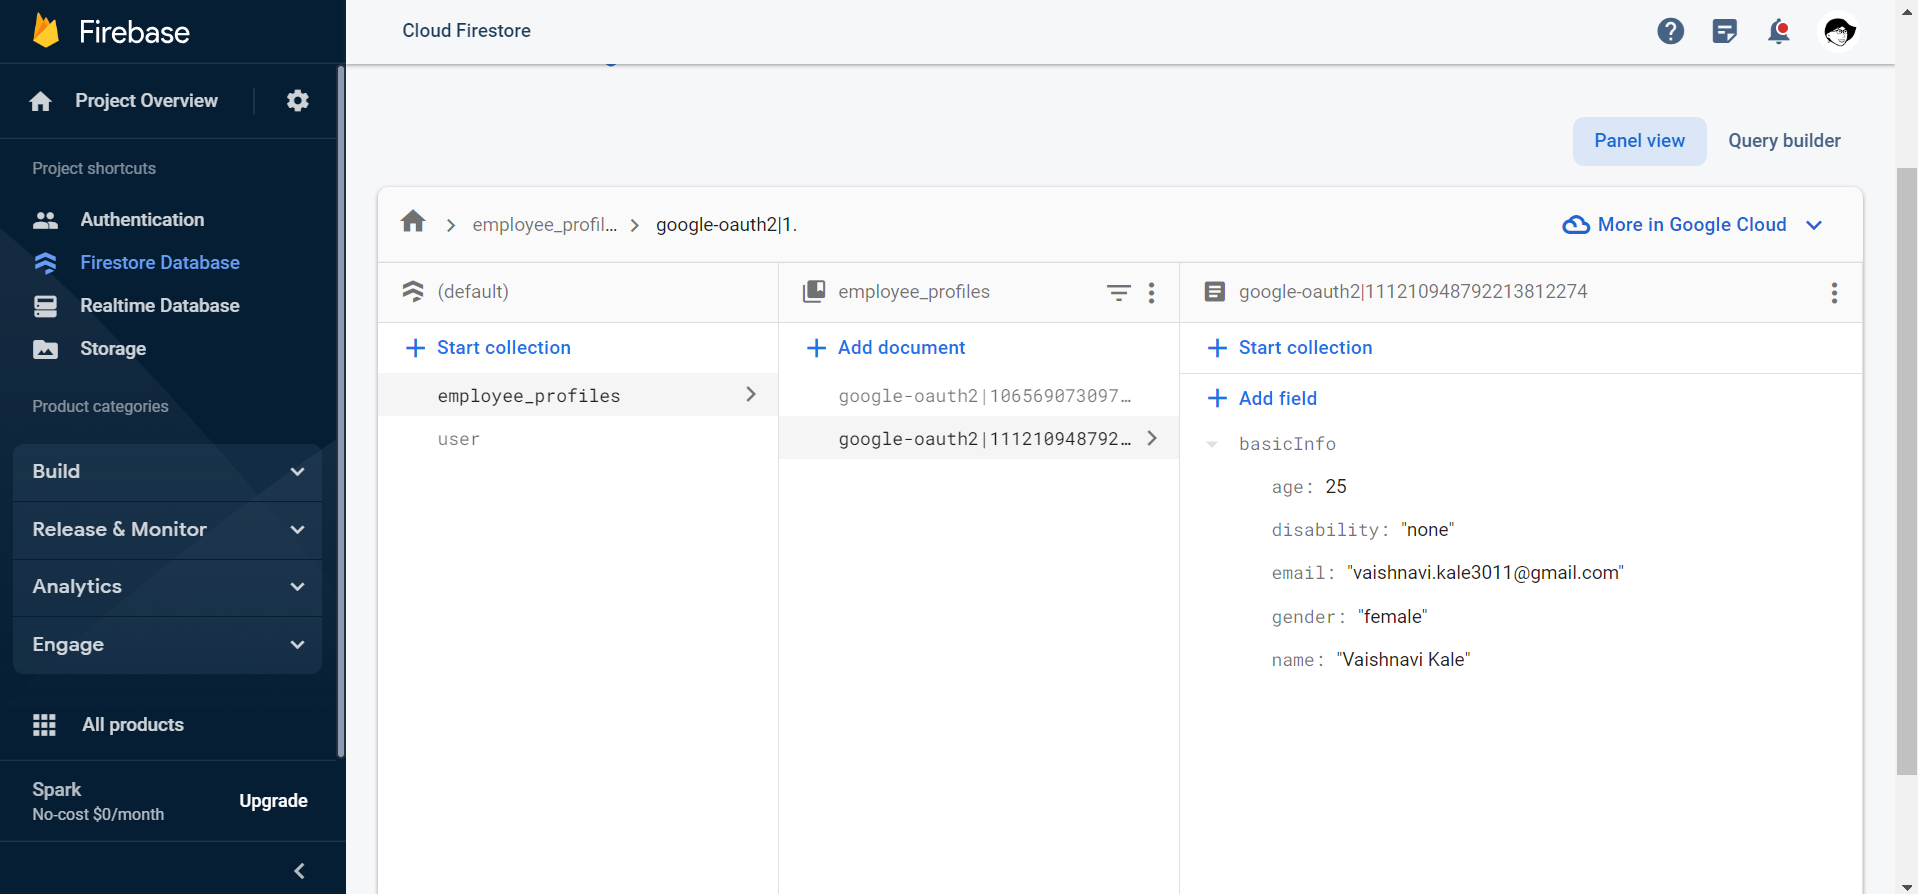Click the email field value

1485,573
